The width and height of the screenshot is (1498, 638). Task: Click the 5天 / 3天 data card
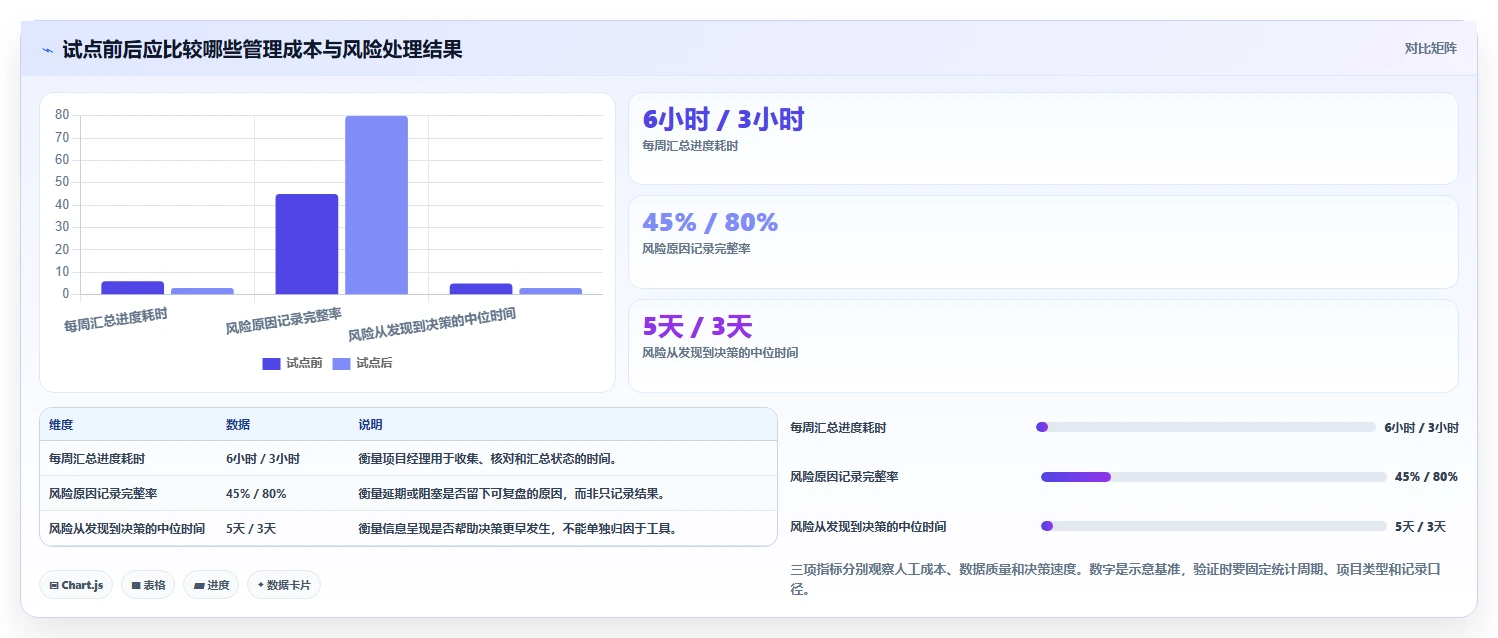tap(1043, 346)
